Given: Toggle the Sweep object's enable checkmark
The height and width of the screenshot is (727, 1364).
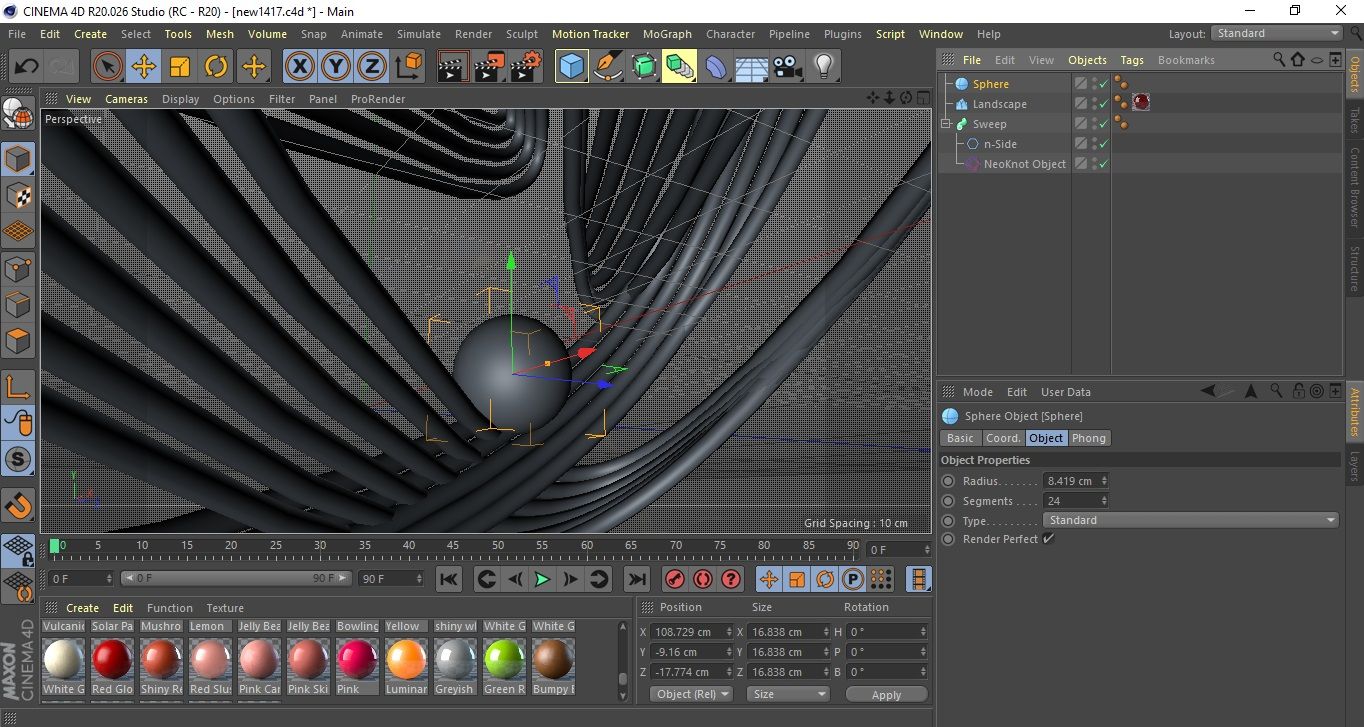Looking at the screenshot, I should (1104, 124).
